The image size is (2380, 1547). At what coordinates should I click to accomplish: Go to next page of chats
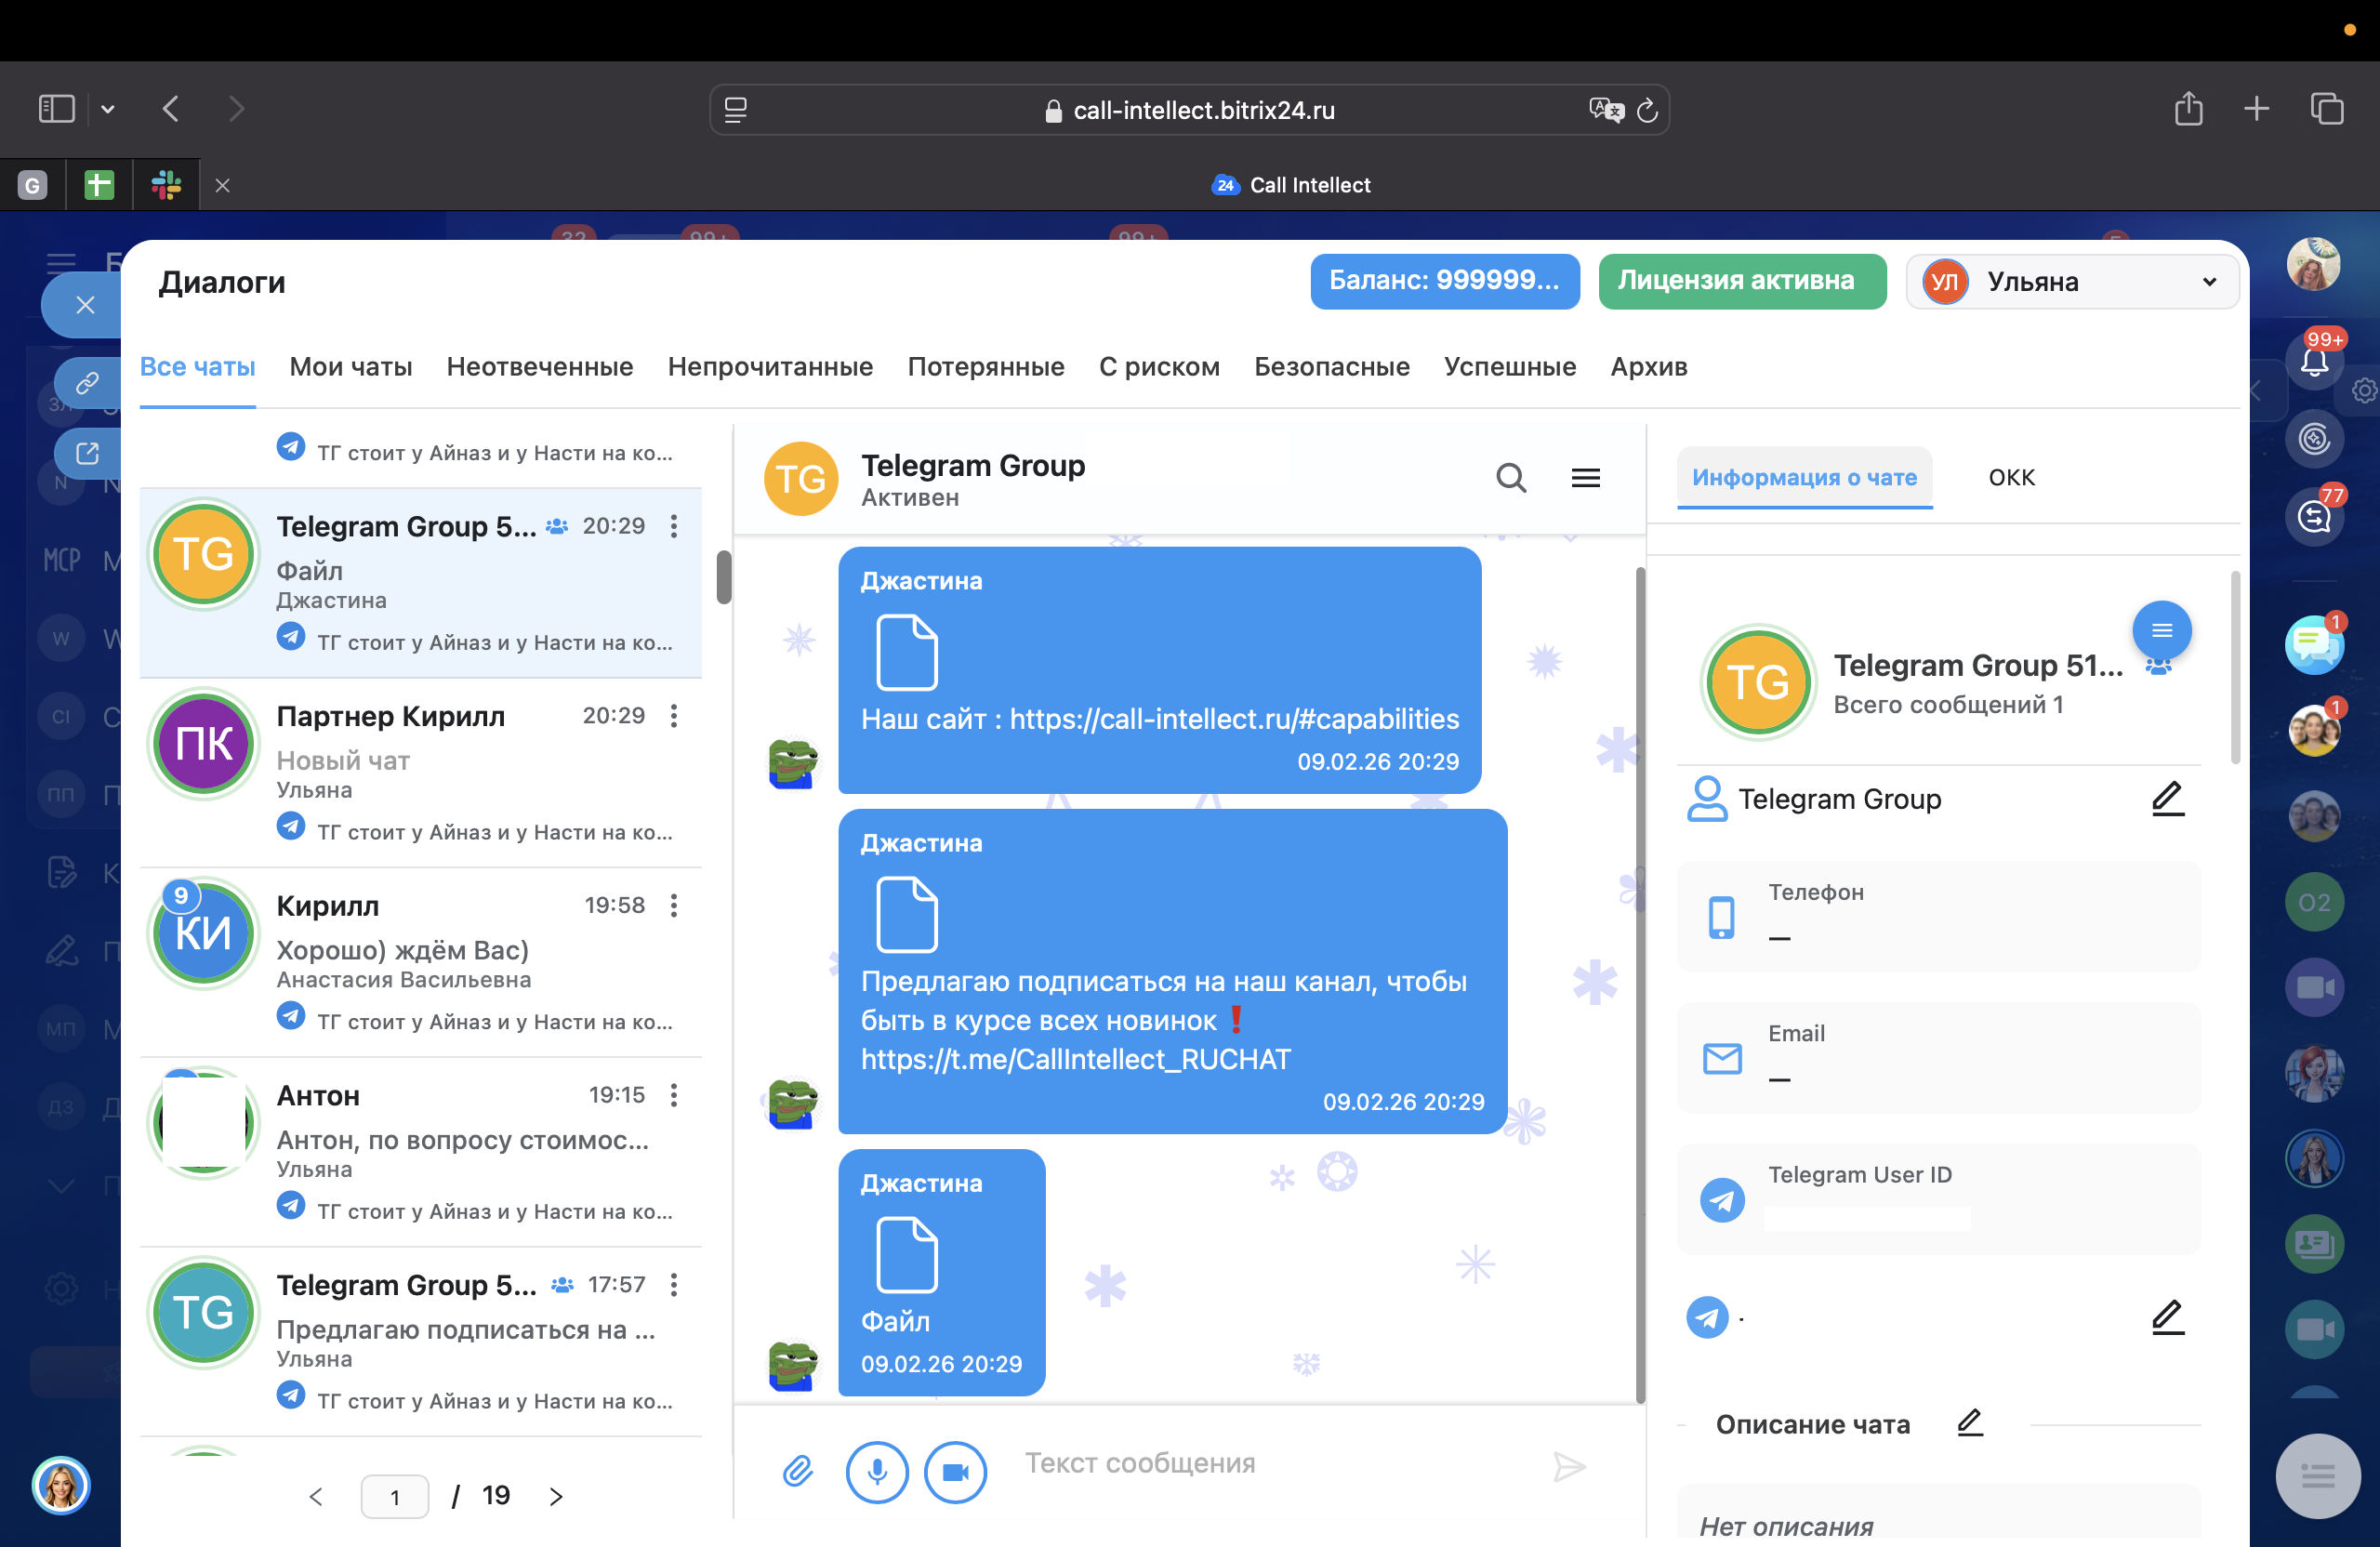[x=556, y=1496]
